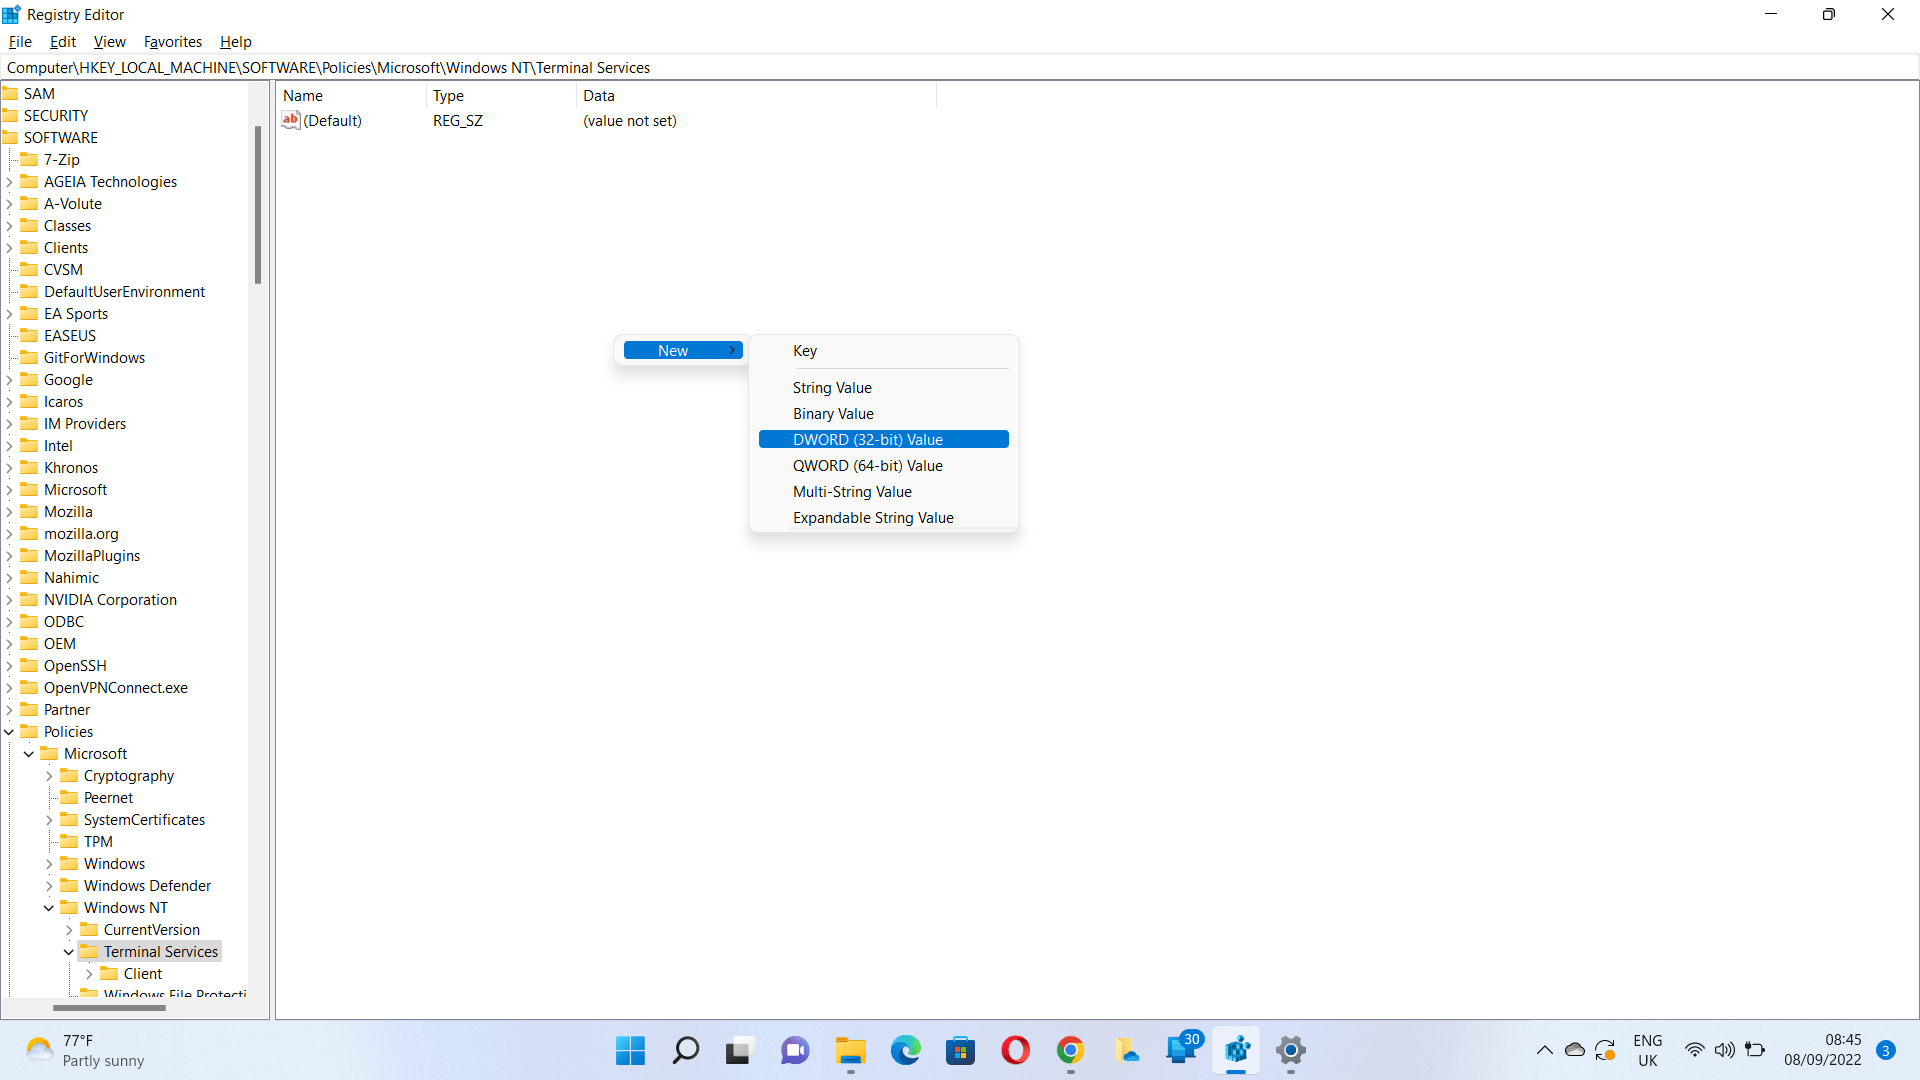Open the Edit menu
Screen dimensions: 1920x1080
(x=62, y=41)
